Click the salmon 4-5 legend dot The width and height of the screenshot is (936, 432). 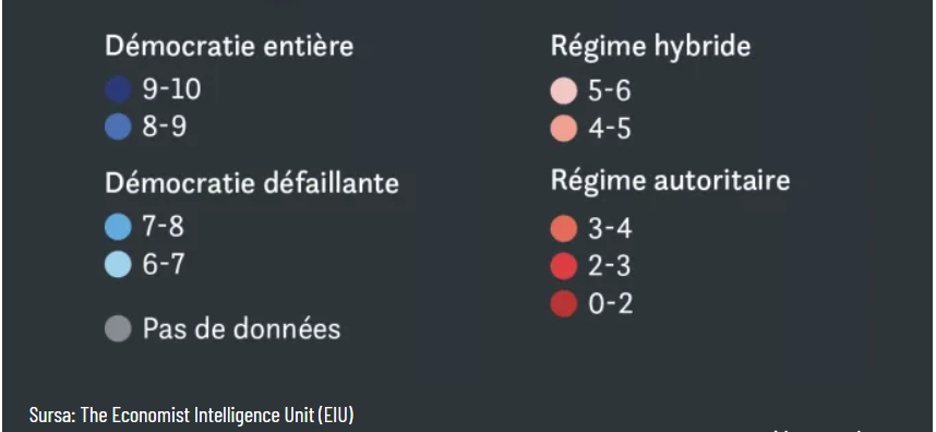(x=564, y=130)
